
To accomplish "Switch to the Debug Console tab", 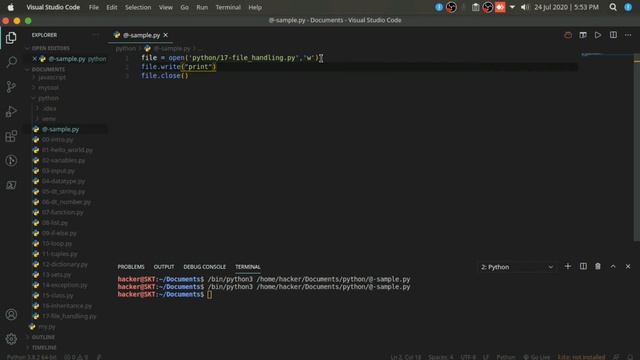I will pyautogui.click(x=204, y=267).
